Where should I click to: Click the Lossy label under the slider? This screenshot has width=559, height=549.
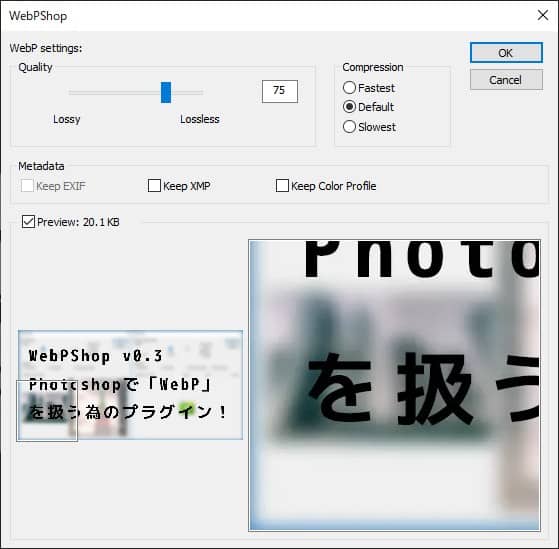(67, 119)
